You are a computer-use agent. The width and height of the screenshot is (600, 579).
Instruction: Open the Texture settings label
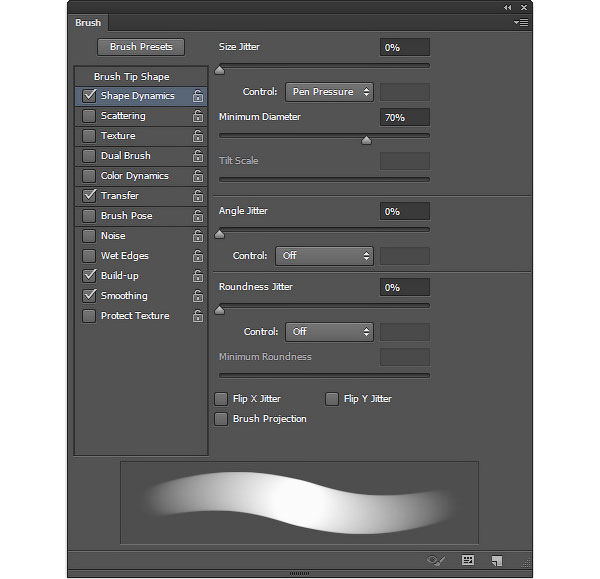coord(118,136)
